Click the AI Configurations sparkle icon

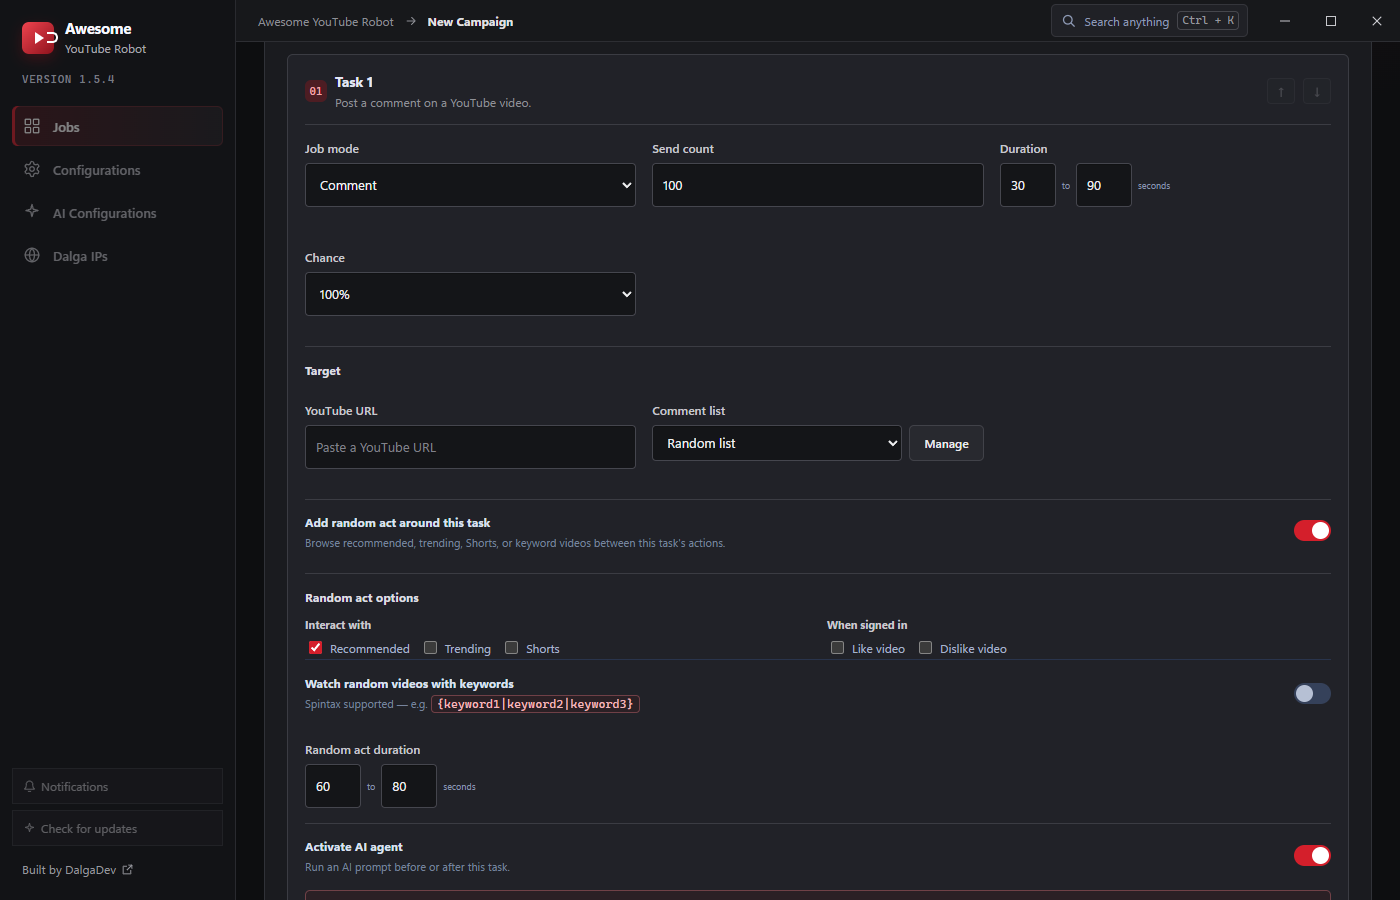pos(32,212)
